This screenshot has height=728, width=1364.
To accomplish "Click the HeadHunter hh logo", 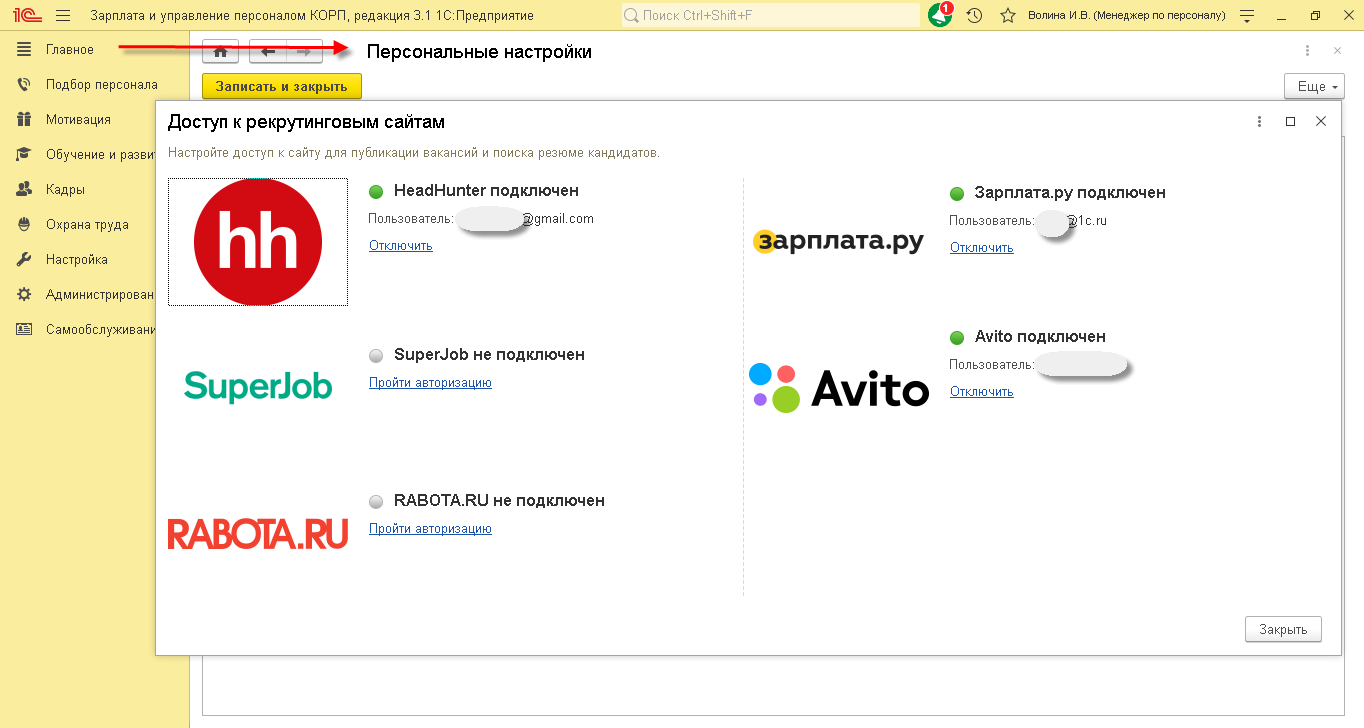I will pyautogui.click(x=258, y=242).
